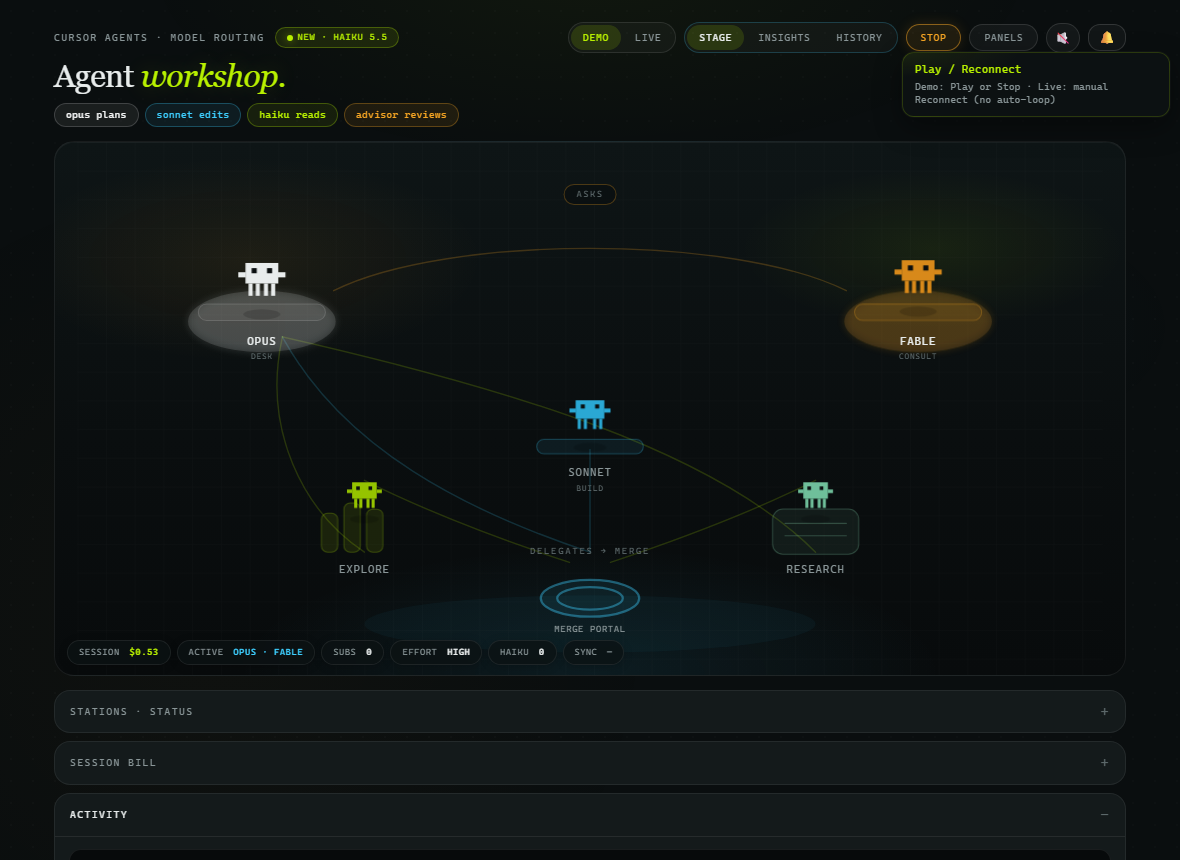Click the Delegates Merge label
This screenshot has height=860, width=1180.
pyautogui.click(x=589, y=552)
